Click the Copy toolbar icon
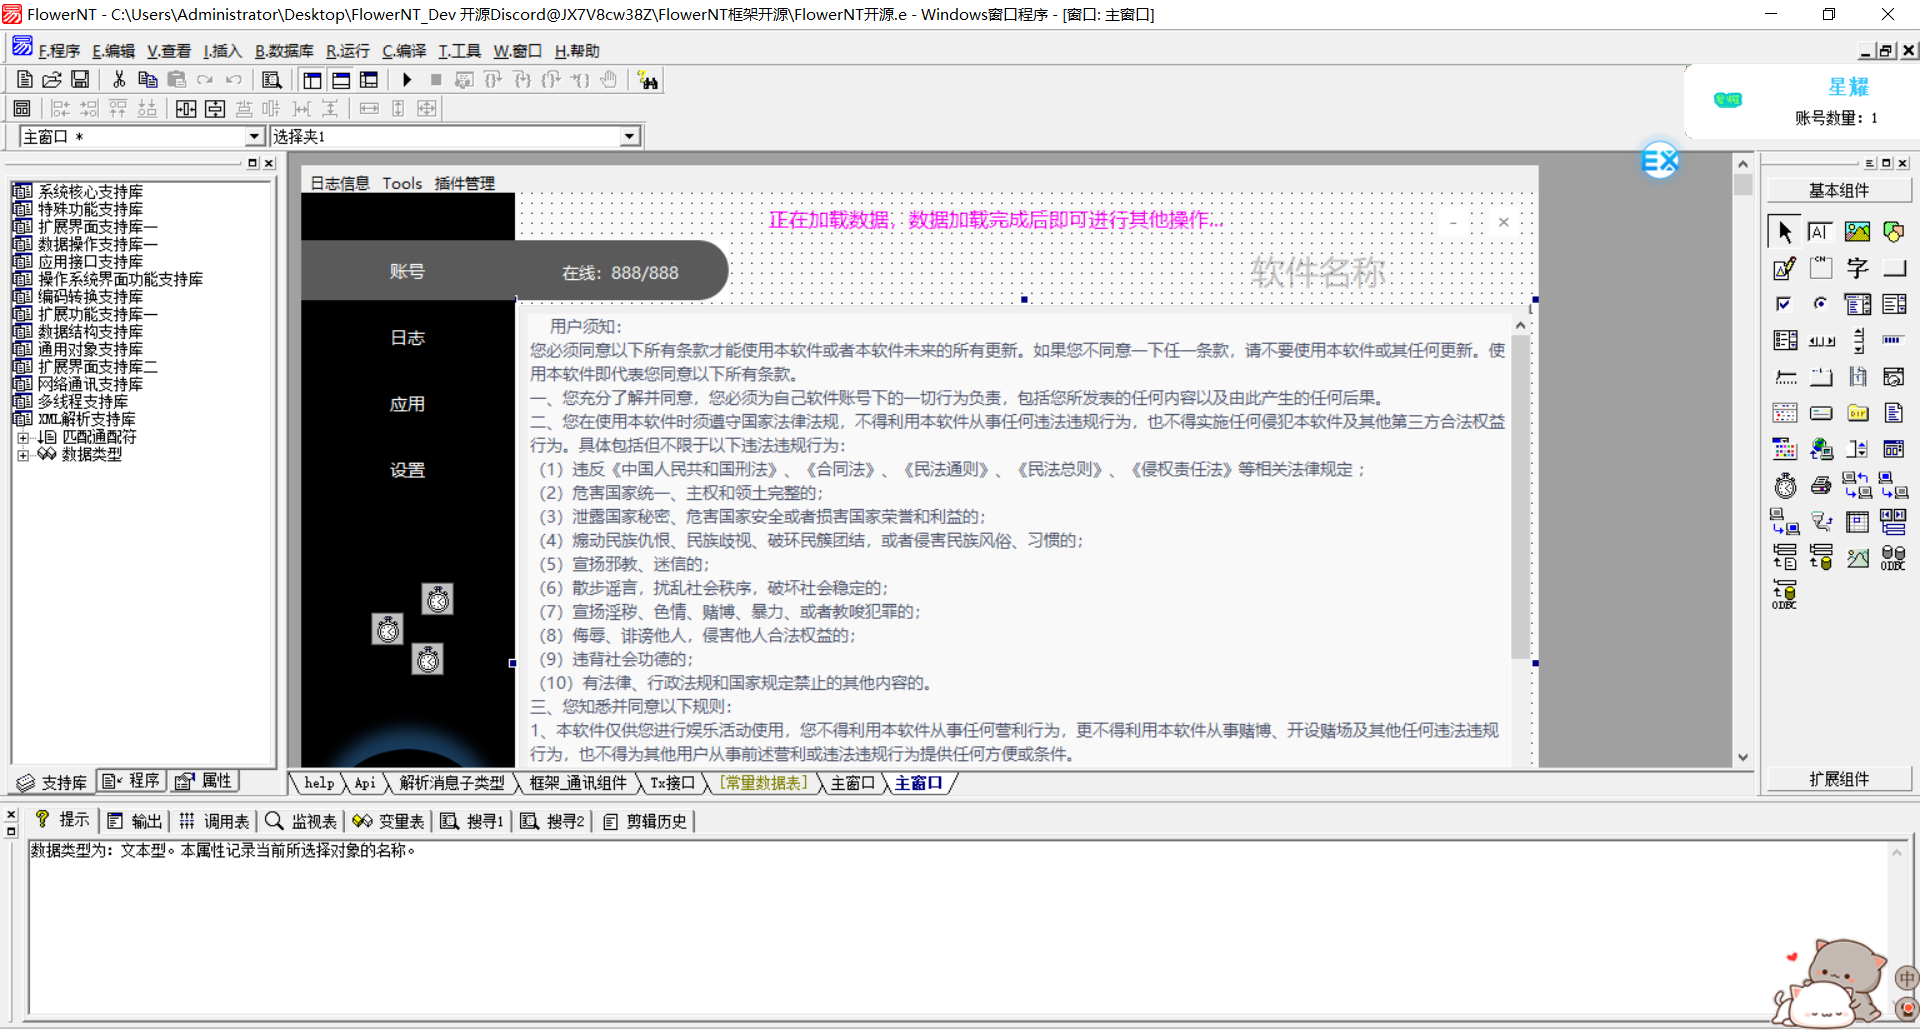Screen dimensions: 1920x1030 point(148,80)
